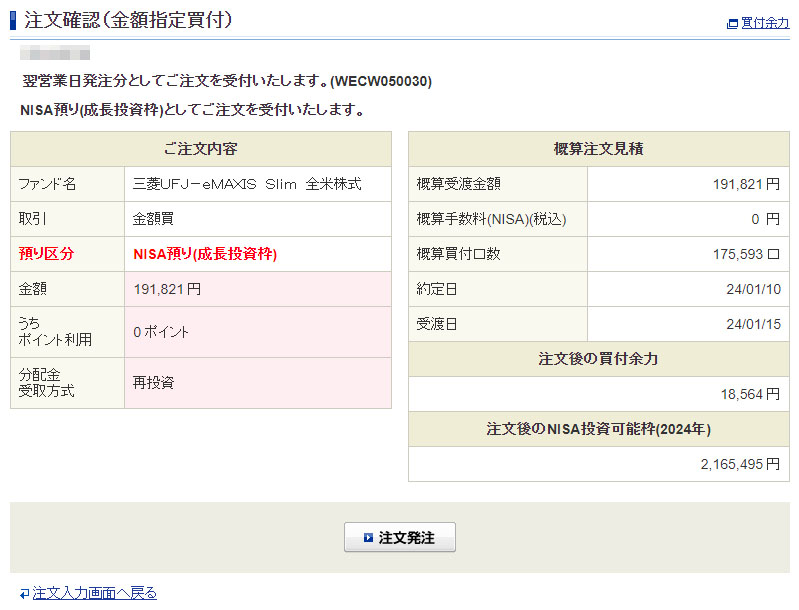
Task: Select the fund name eMAXIS Slim 全米株式
Action: [x=247, y=184]
